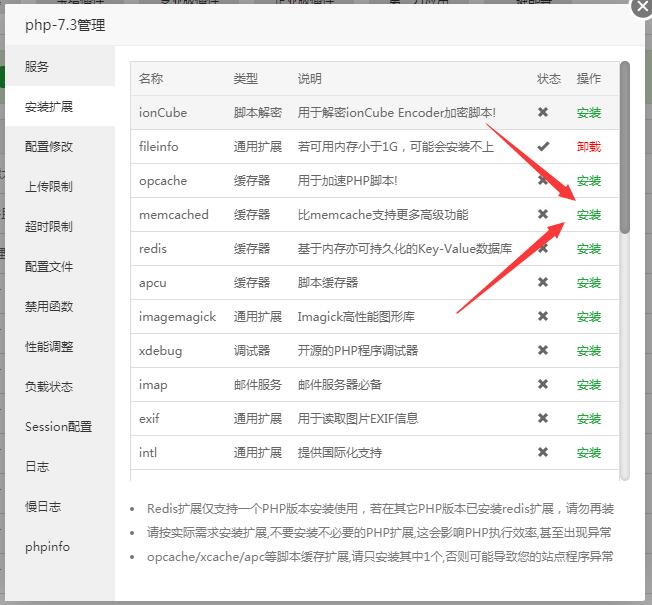This screenshot has height=605, width=652.
Task: Install the opcache extension
Action: [x=589, y=181]
